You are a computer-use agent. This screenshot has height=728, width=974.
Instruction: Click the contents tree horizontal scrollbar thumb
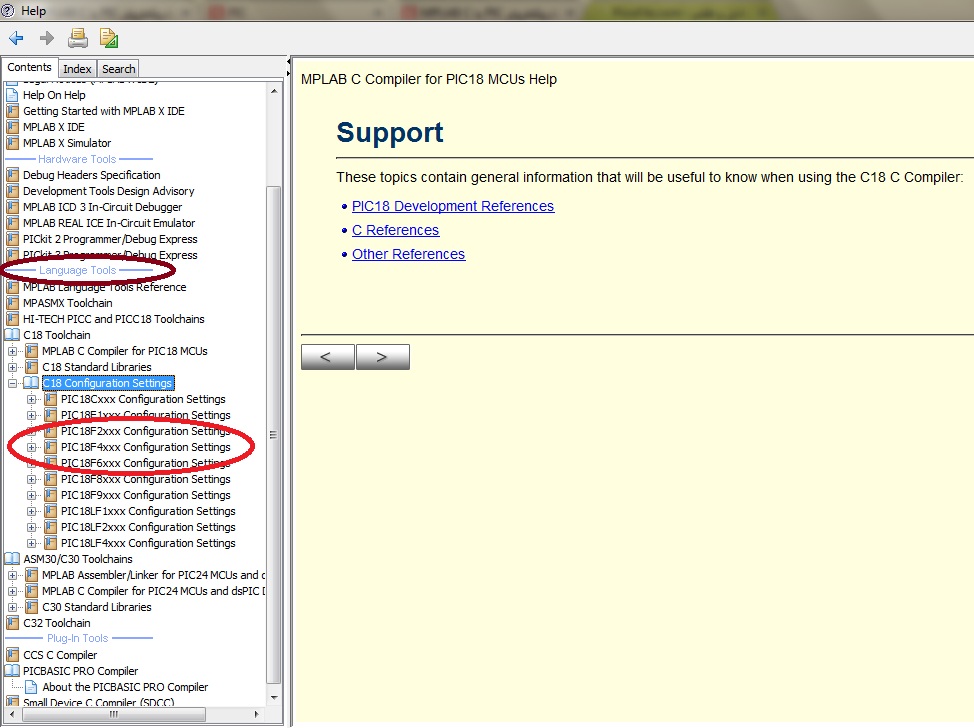[114, 715]
